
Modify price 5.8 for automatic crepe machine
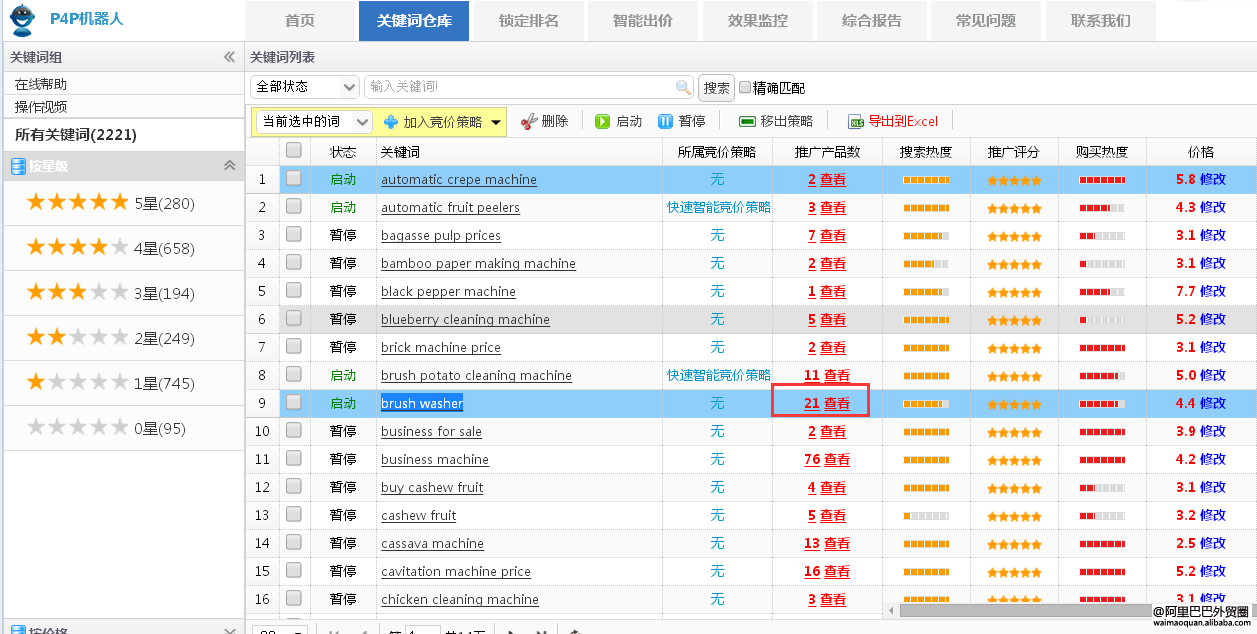pyautogui.click(x=1212, y=179)
